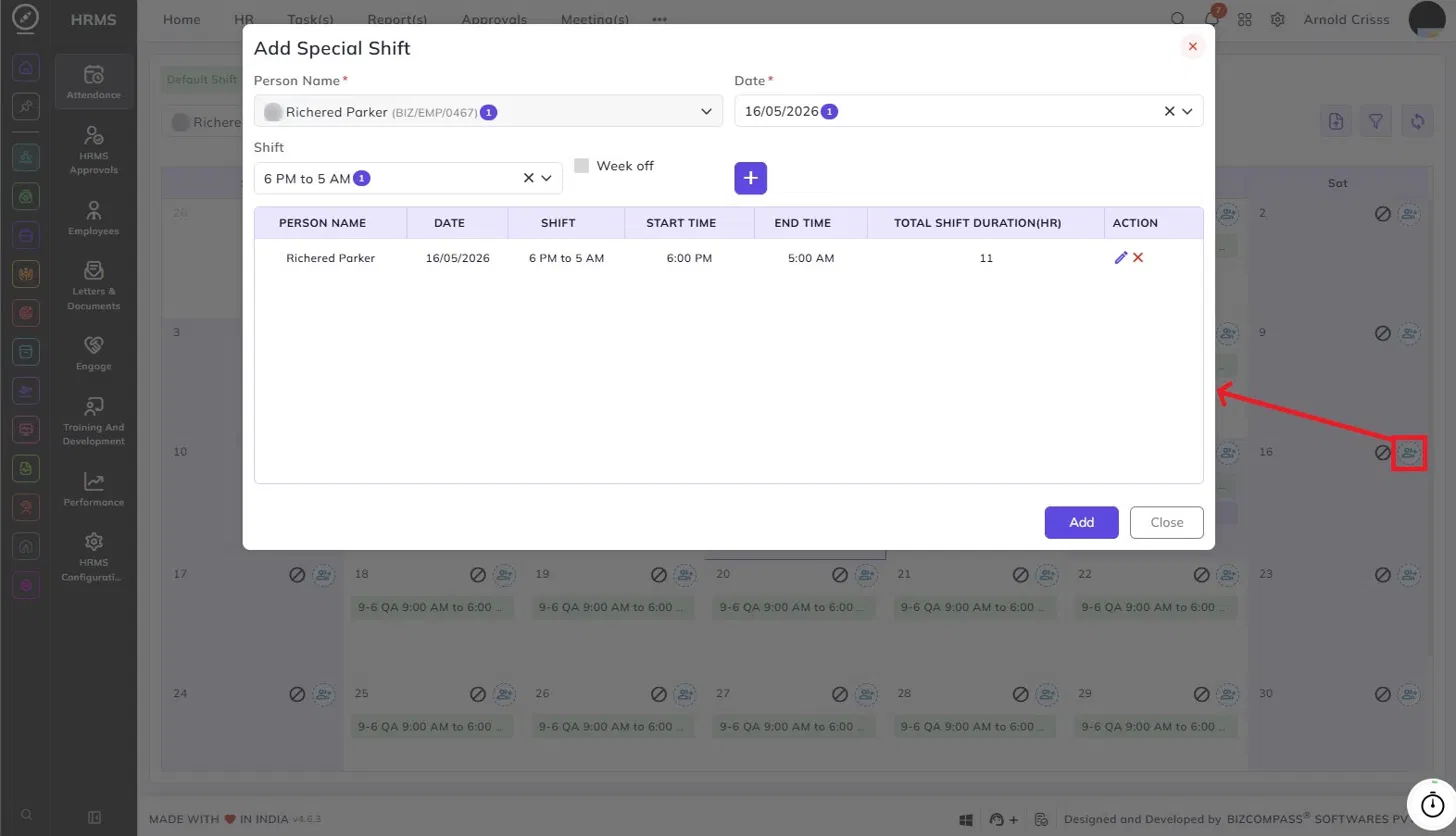Screen dimensions: 1456x836
Task: Open the more menu ellipsis
Action: click(659, 20)
